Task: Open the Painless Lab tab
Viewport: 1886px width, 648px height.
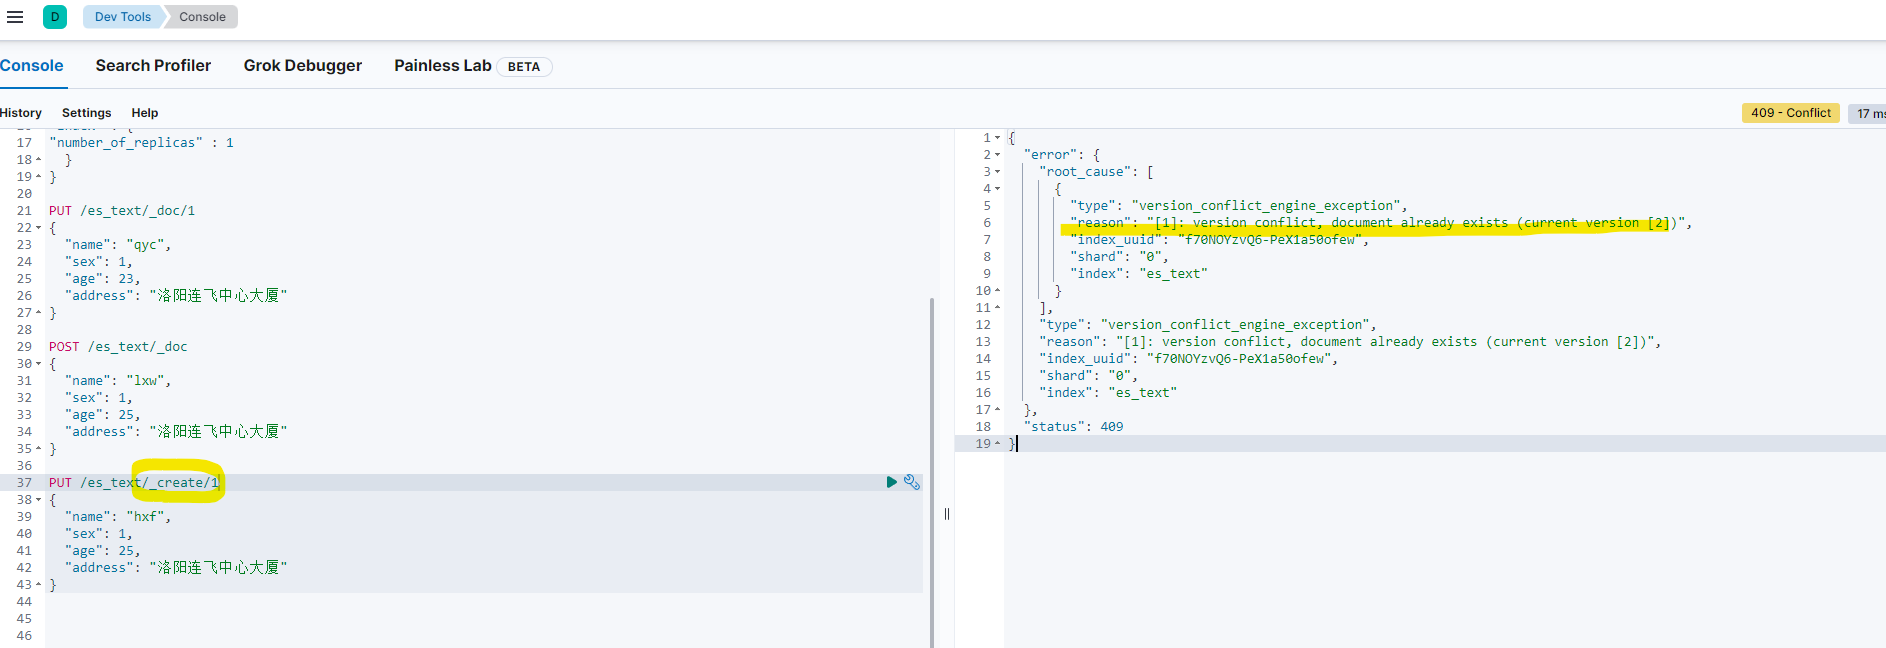Action: [x=443, y=66]
